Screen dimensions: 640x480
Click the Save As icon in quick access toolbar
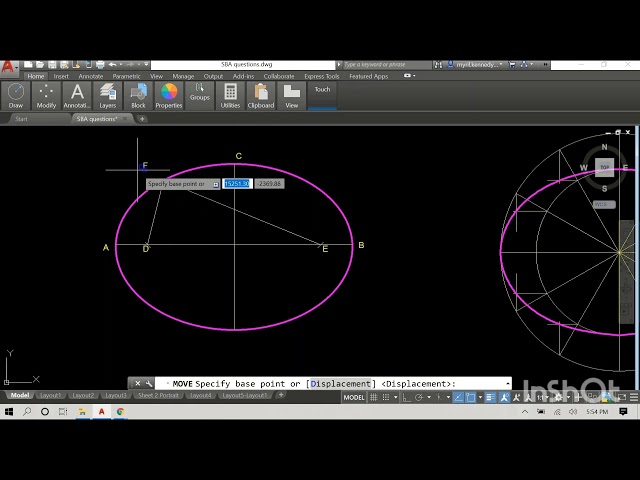click(64, 64)
